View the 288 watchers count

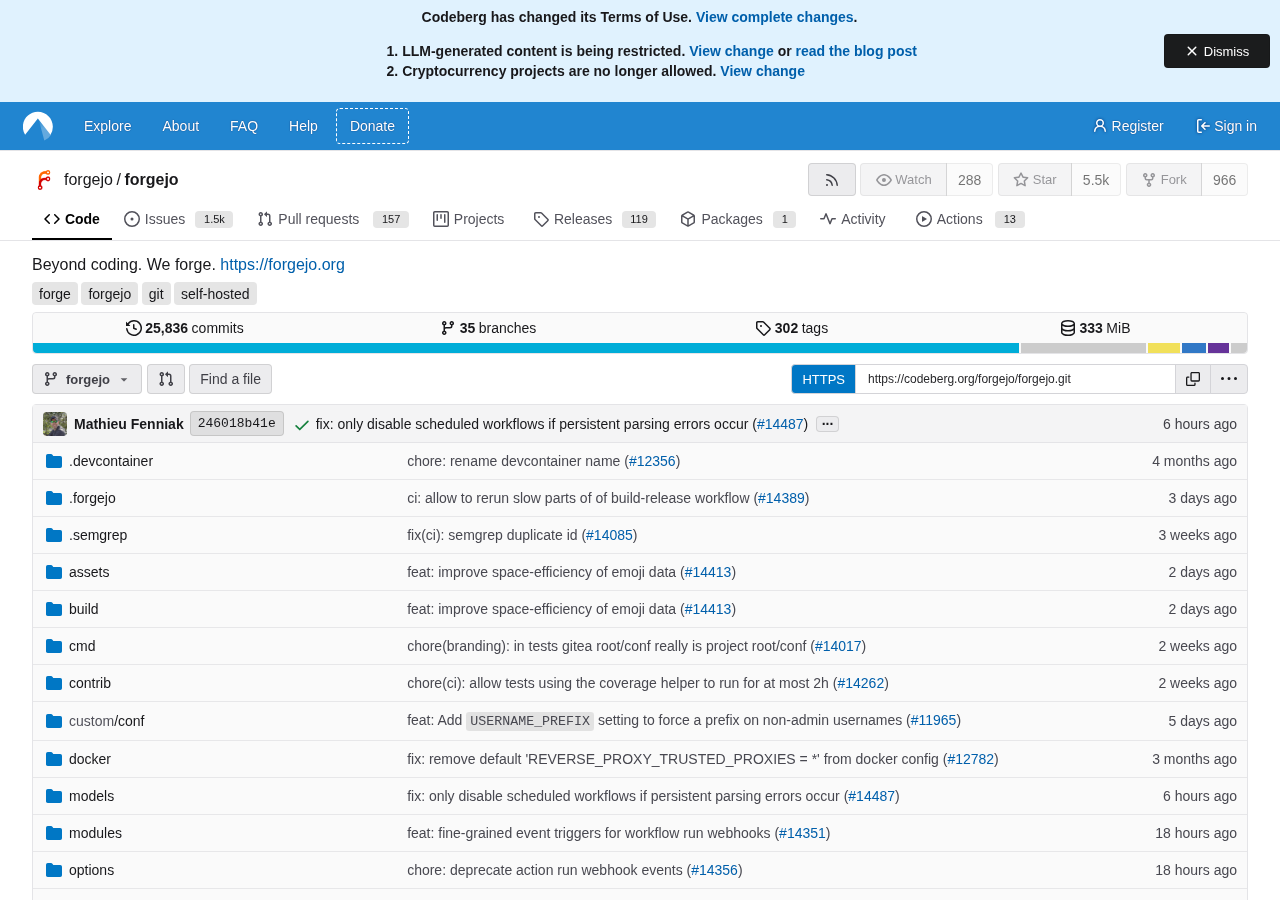pyautogui.click(x=969, y=180)
